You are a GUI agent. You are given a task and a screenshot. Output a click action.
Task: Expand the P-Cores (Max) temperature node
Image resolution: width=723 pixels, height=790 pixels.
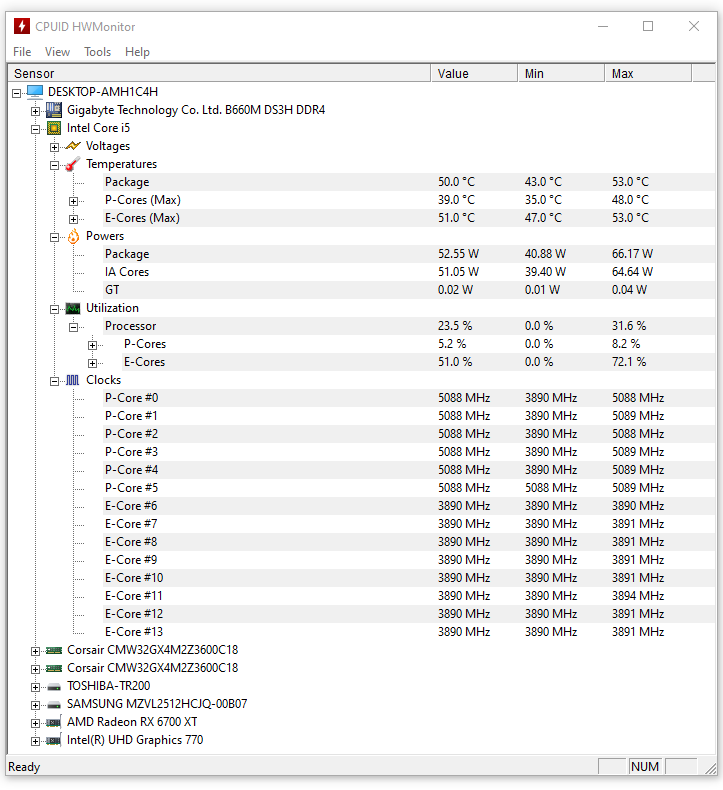point(74,200)
